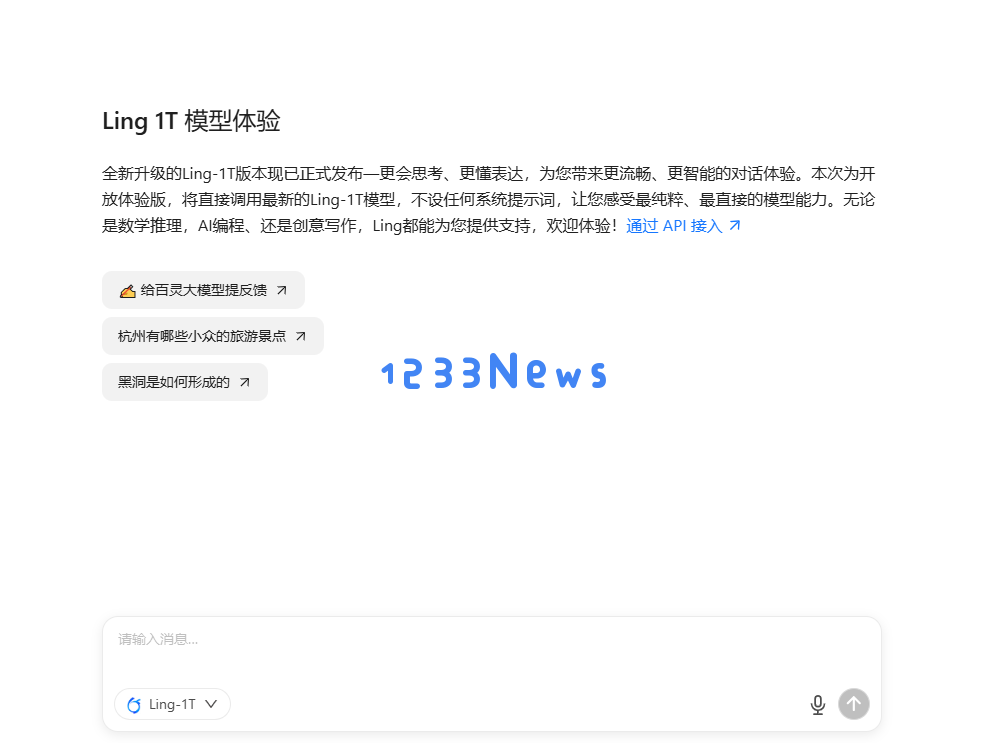Click the pencil emoji in the feedback chip

(128, 291)
